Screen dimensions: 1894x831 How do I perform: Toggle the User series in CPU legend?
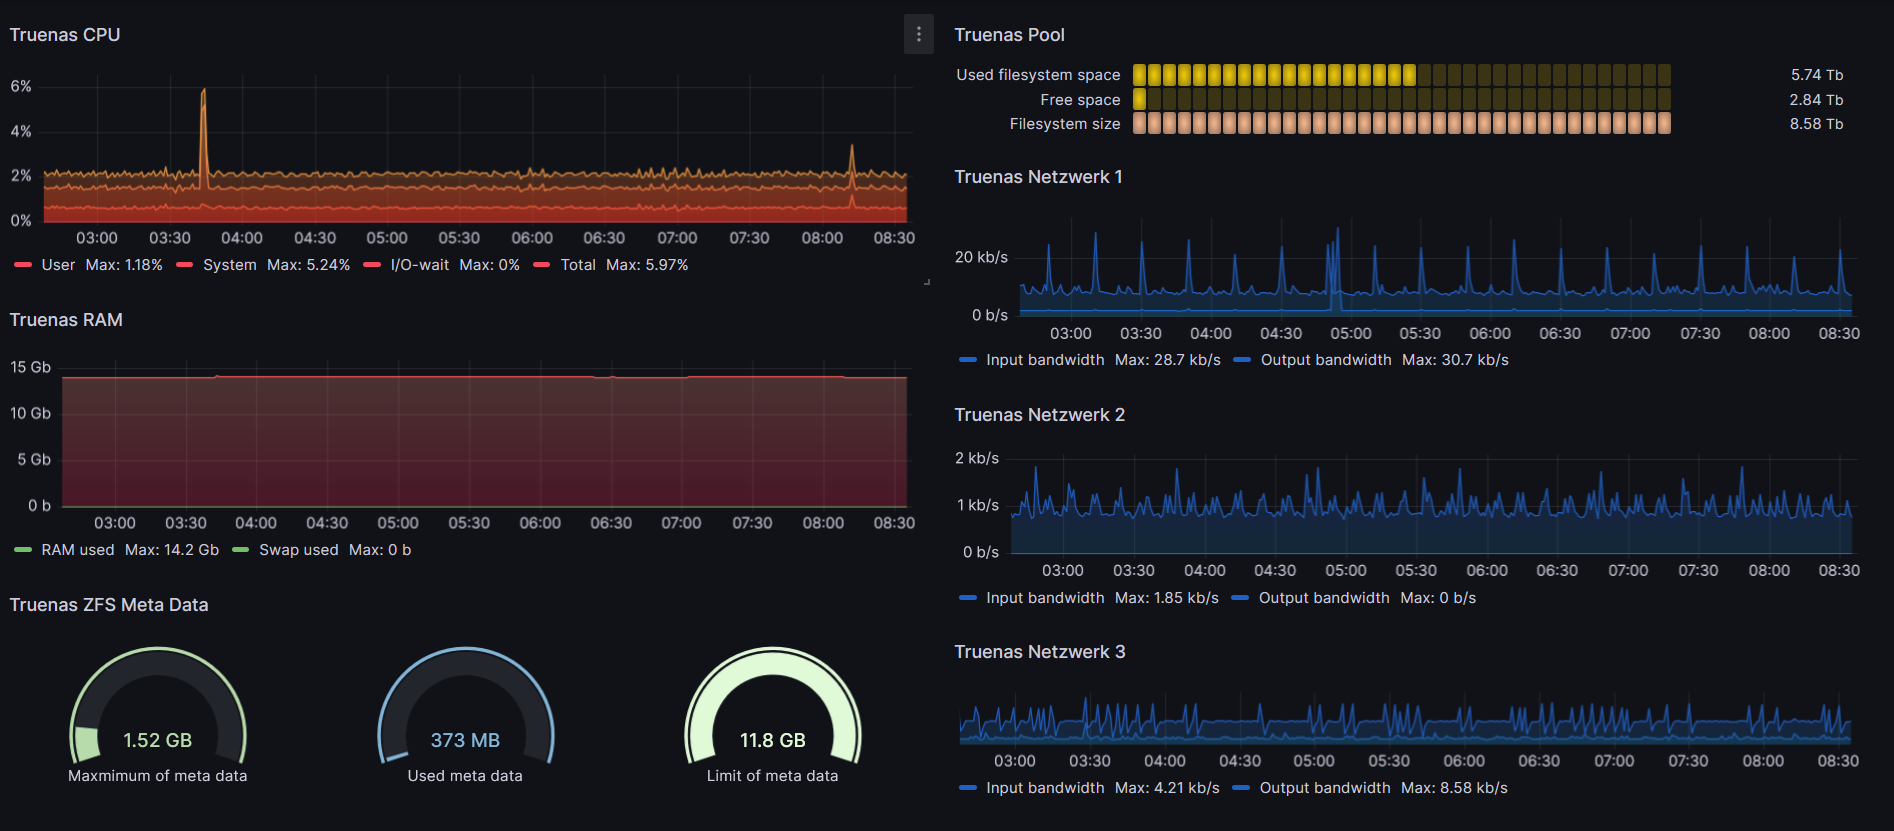(x=58, y=265)
